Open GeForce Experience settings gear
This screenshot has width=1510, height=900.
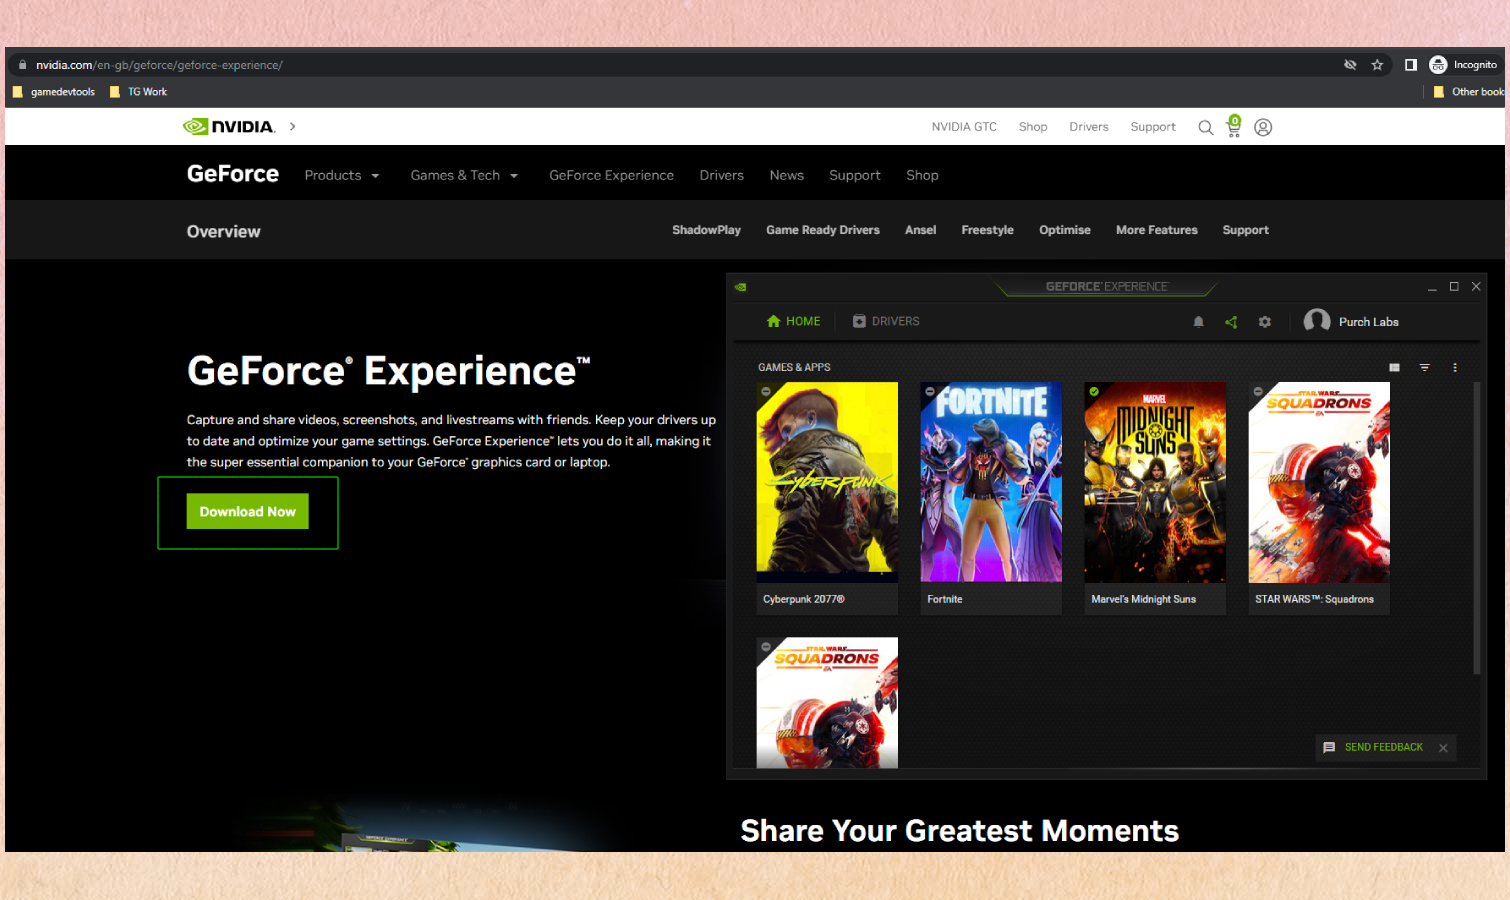coord(1265,321)
